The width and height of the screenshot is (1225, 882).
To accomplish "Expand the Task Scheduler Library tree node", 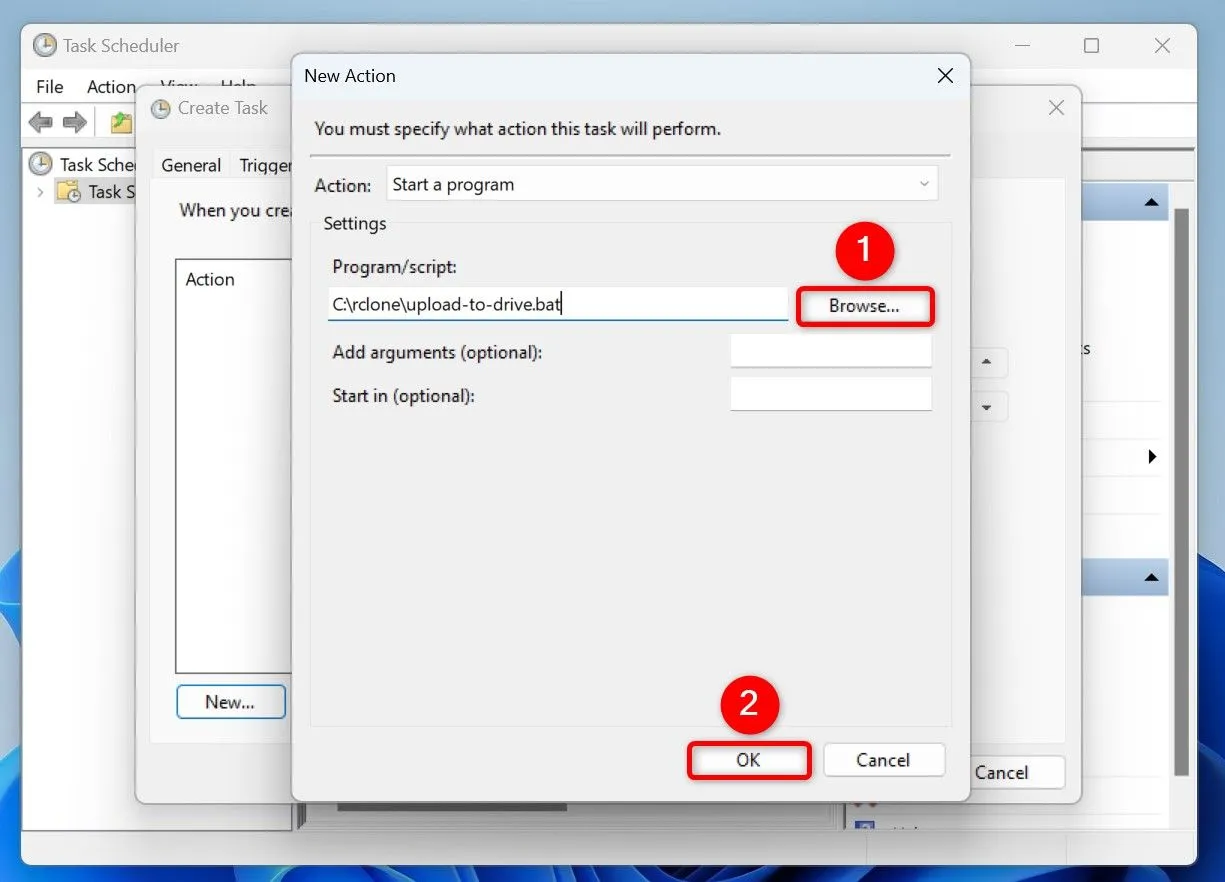I will (40, 191).
